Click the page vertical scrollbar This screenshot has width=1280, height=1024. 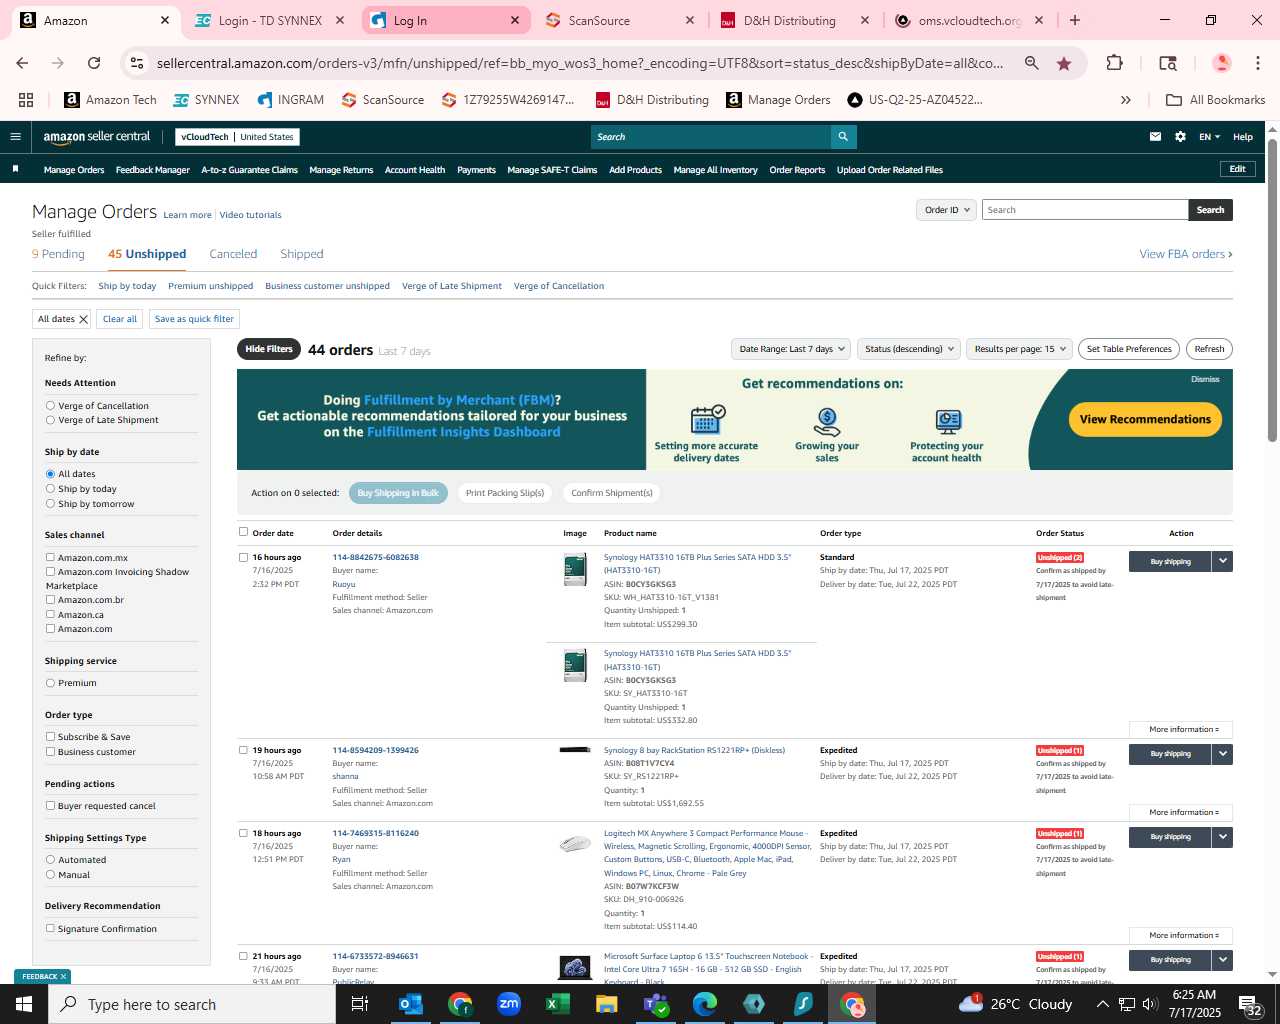1272,290
